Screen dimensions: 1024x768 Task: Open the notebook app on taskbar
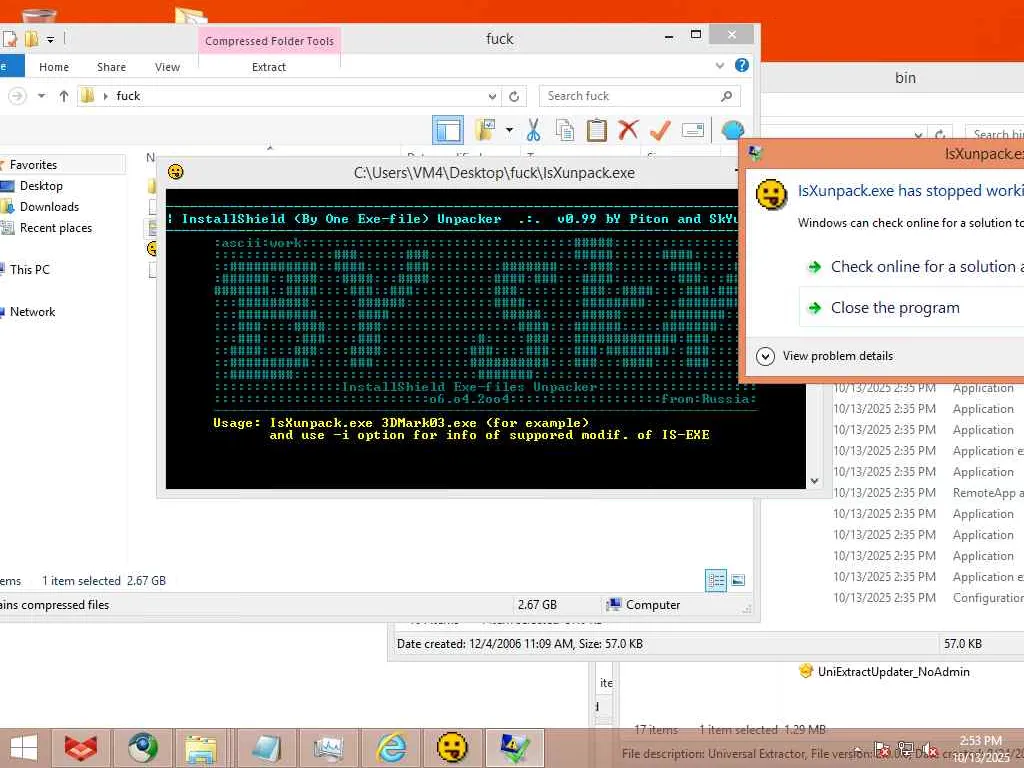pyautogui.click(x=266, y=748)
